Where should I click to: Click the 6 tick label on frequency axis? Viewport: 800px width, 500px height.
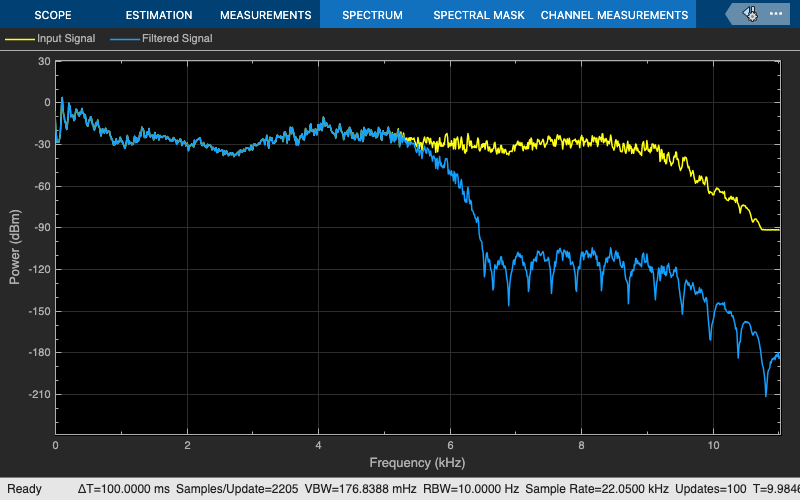(450, 445)
